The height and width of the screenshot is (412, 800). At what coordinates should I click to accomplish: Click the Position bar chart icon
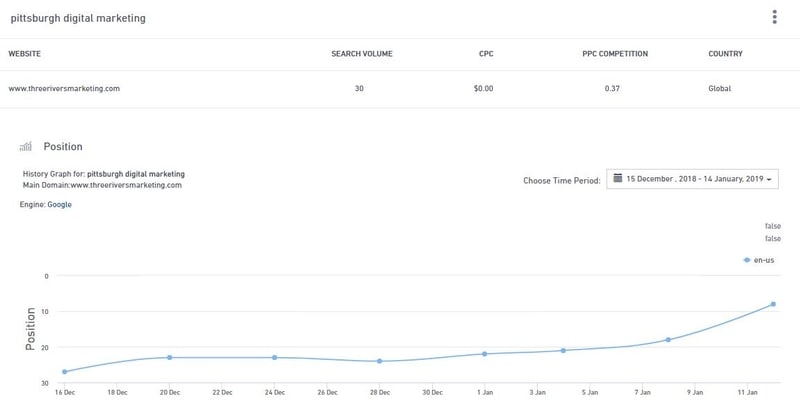click(26, 147)
